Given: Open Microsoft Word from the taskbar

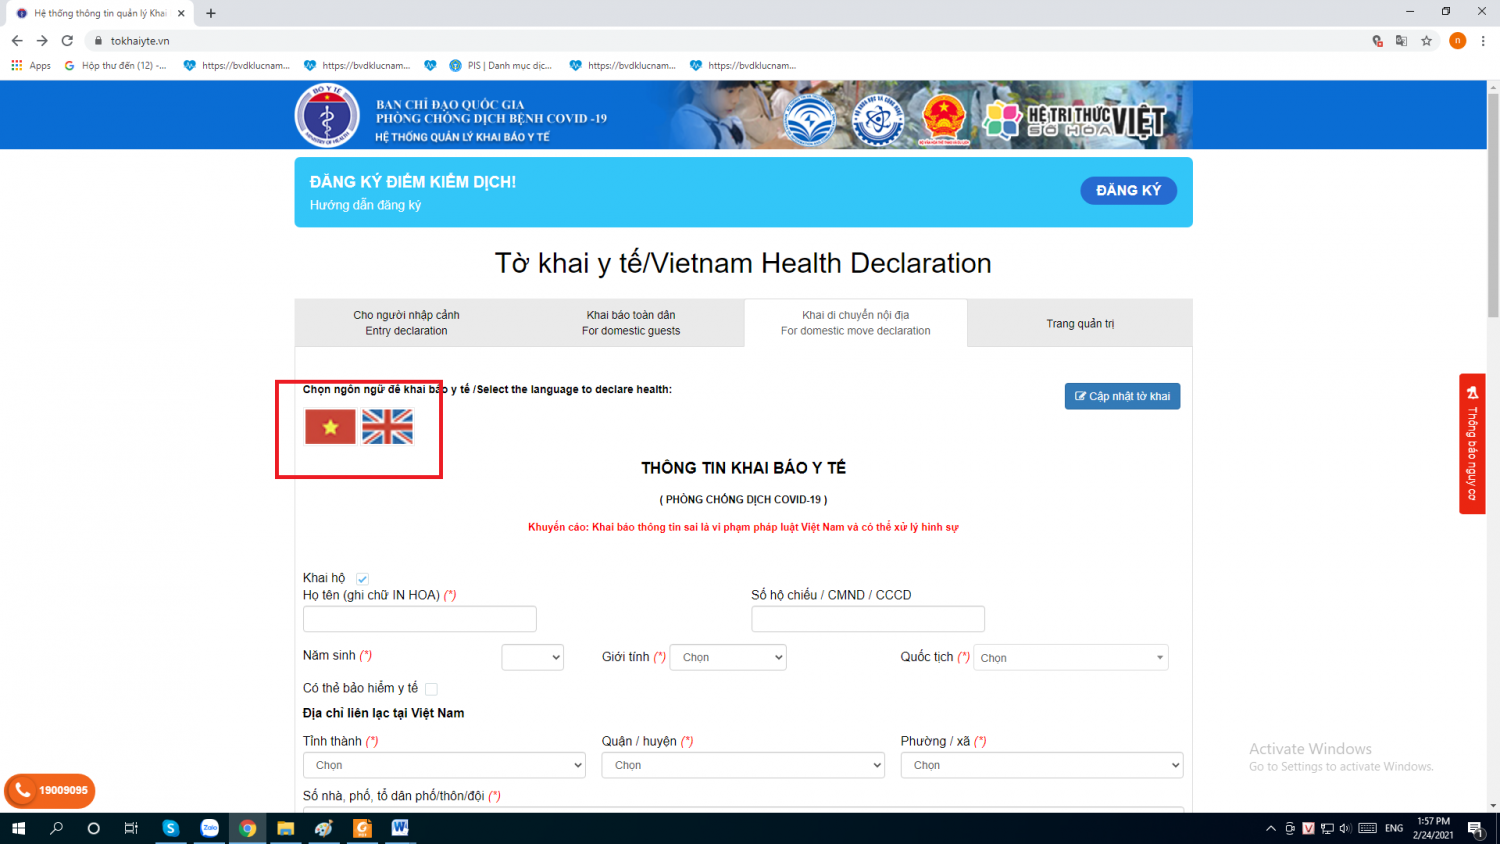Looking at the screenshot, I should (400, 828).
